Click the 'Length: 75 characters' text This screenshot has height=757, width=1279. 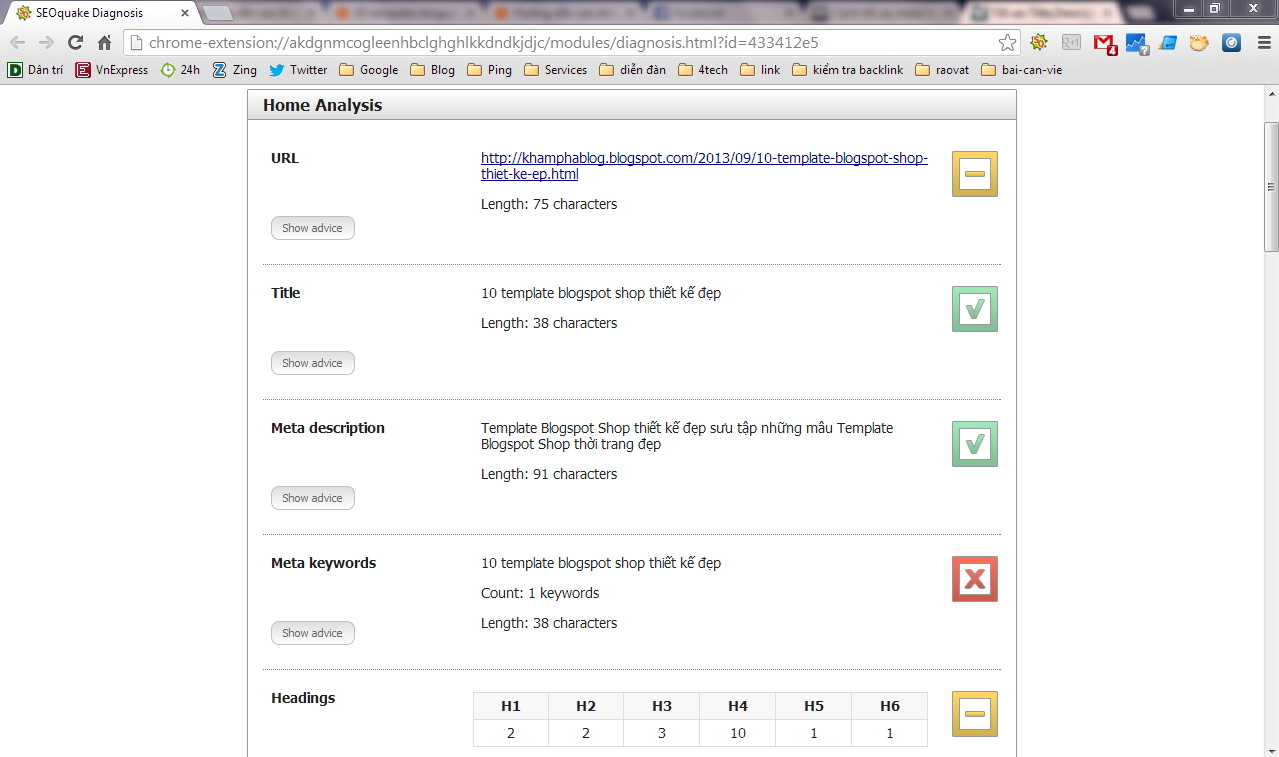tap(549, 204)
